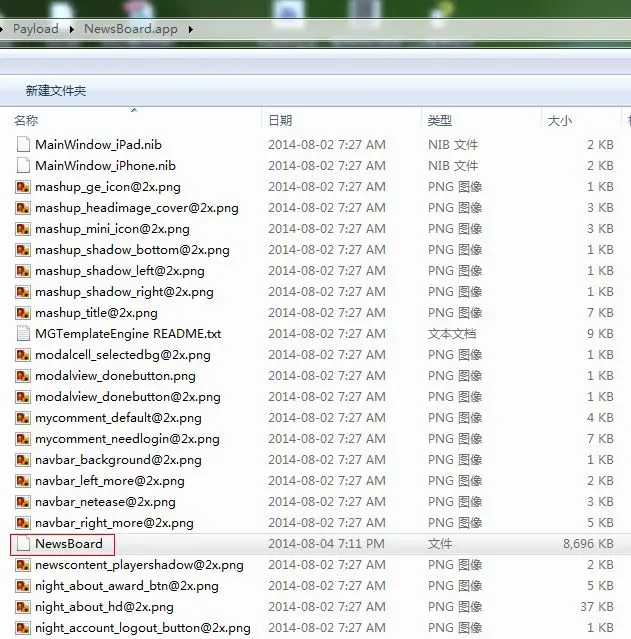Click the mashup_shadow_right@2x.png image icon
Screen dimensions: 631x639
(x=23, y=292)
